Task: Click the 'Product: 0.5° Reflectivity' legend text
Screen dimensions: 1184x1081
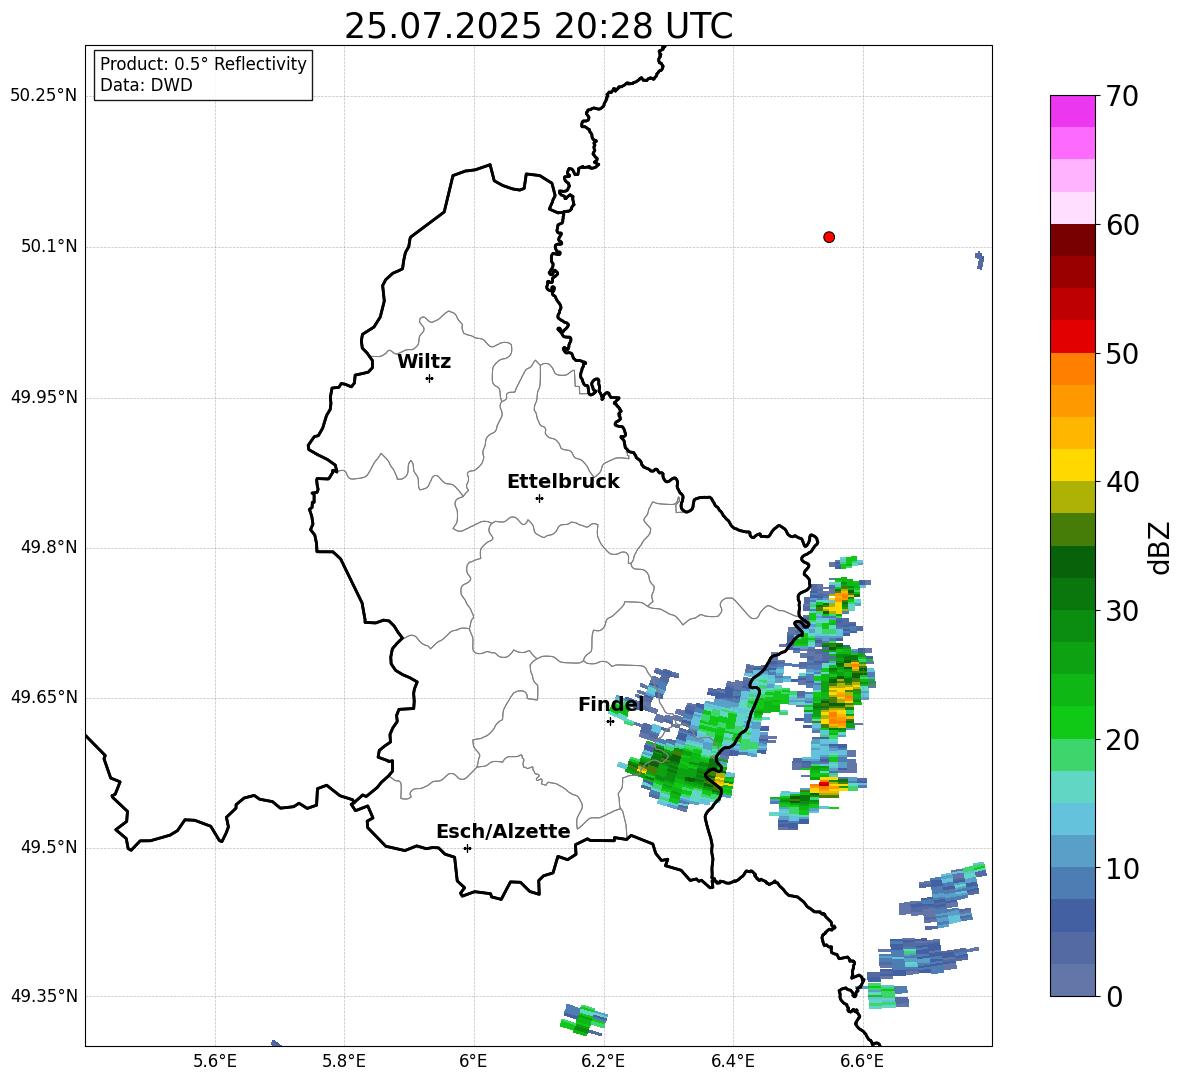Action: pyautogui.click(x=203, y=64)
